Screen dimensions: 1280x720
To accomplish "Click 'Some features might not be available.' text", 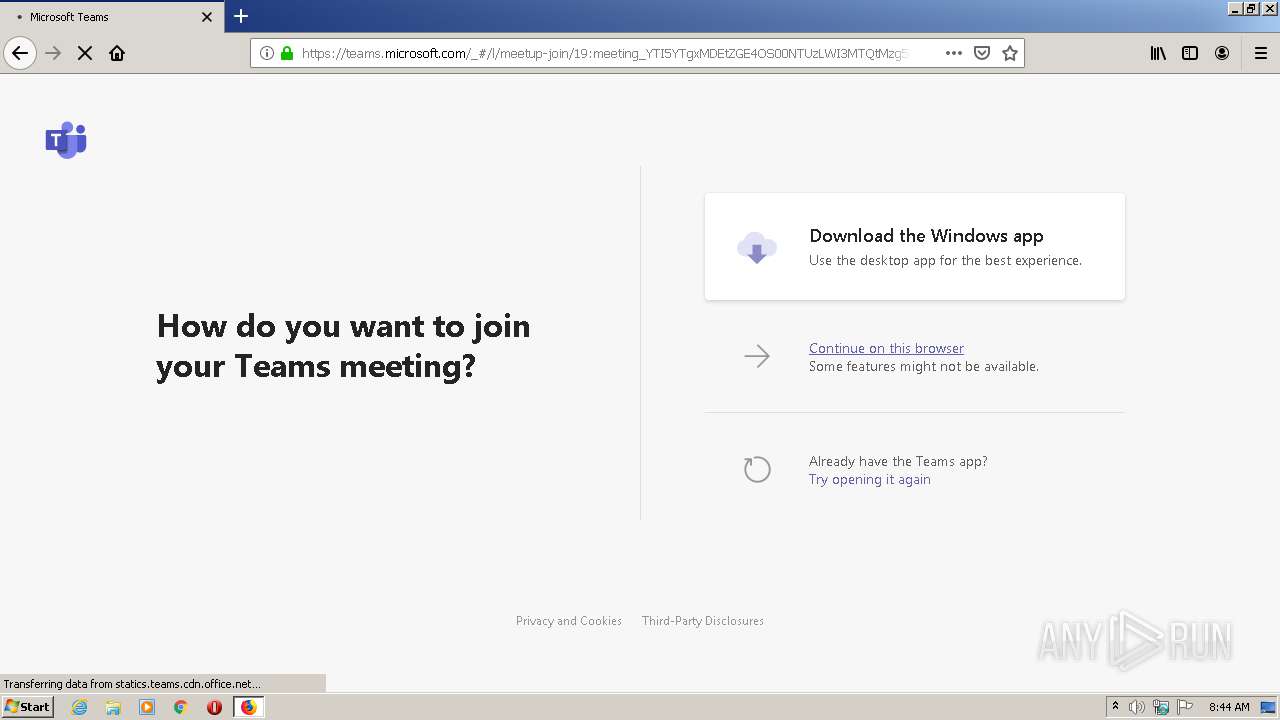I will tap(924, 366).
